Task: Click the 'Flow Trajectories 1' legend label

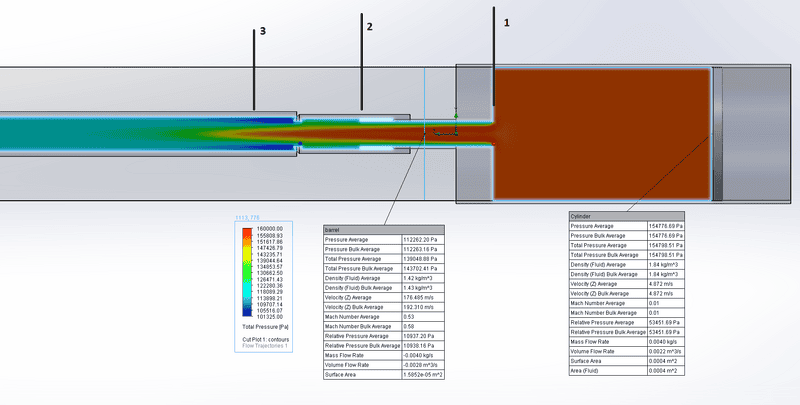Action: (x=263, y=348)
